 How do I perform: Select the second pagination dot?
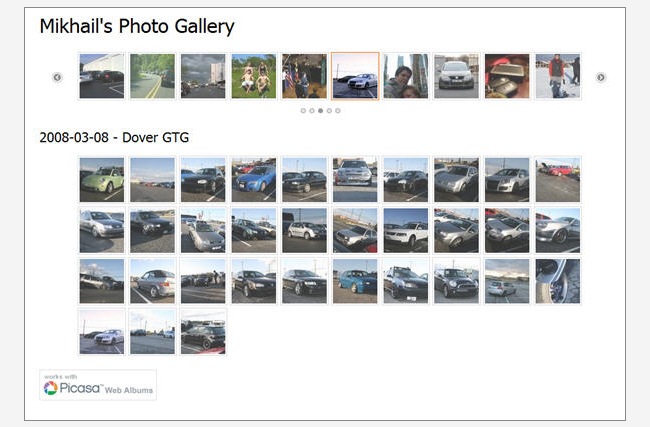click(x=312, y=111)
